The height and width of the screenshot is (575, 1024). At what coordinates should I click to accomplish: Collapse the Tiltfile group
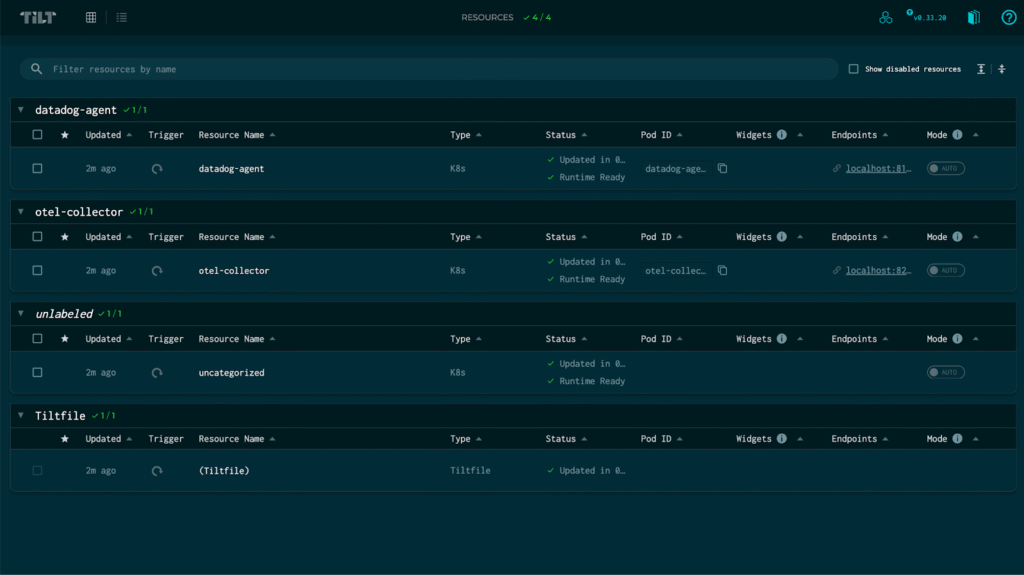pyautogui.click(x=21, y=416)
